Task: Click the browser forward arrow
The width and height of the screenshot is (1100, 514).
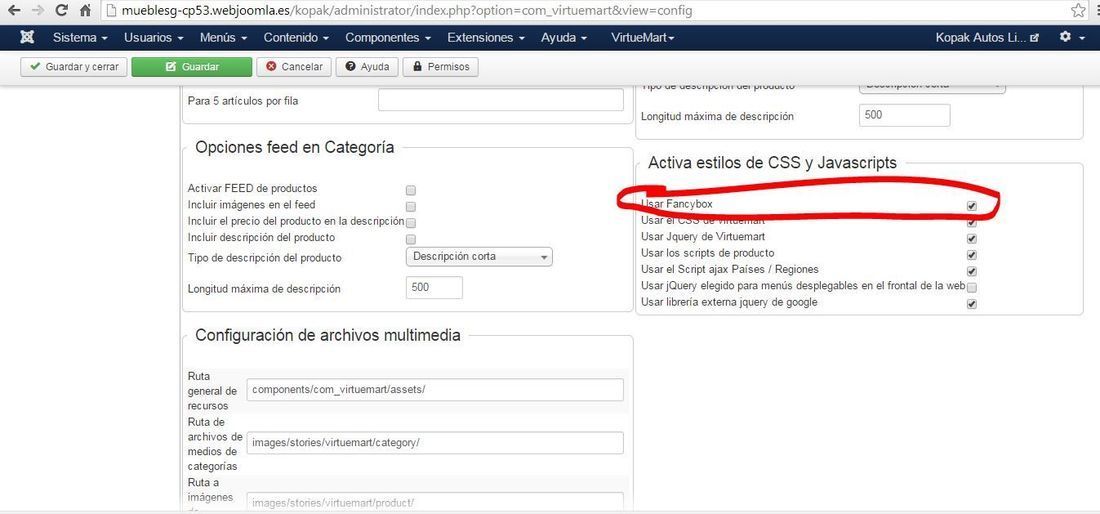Action: (38, 11)
